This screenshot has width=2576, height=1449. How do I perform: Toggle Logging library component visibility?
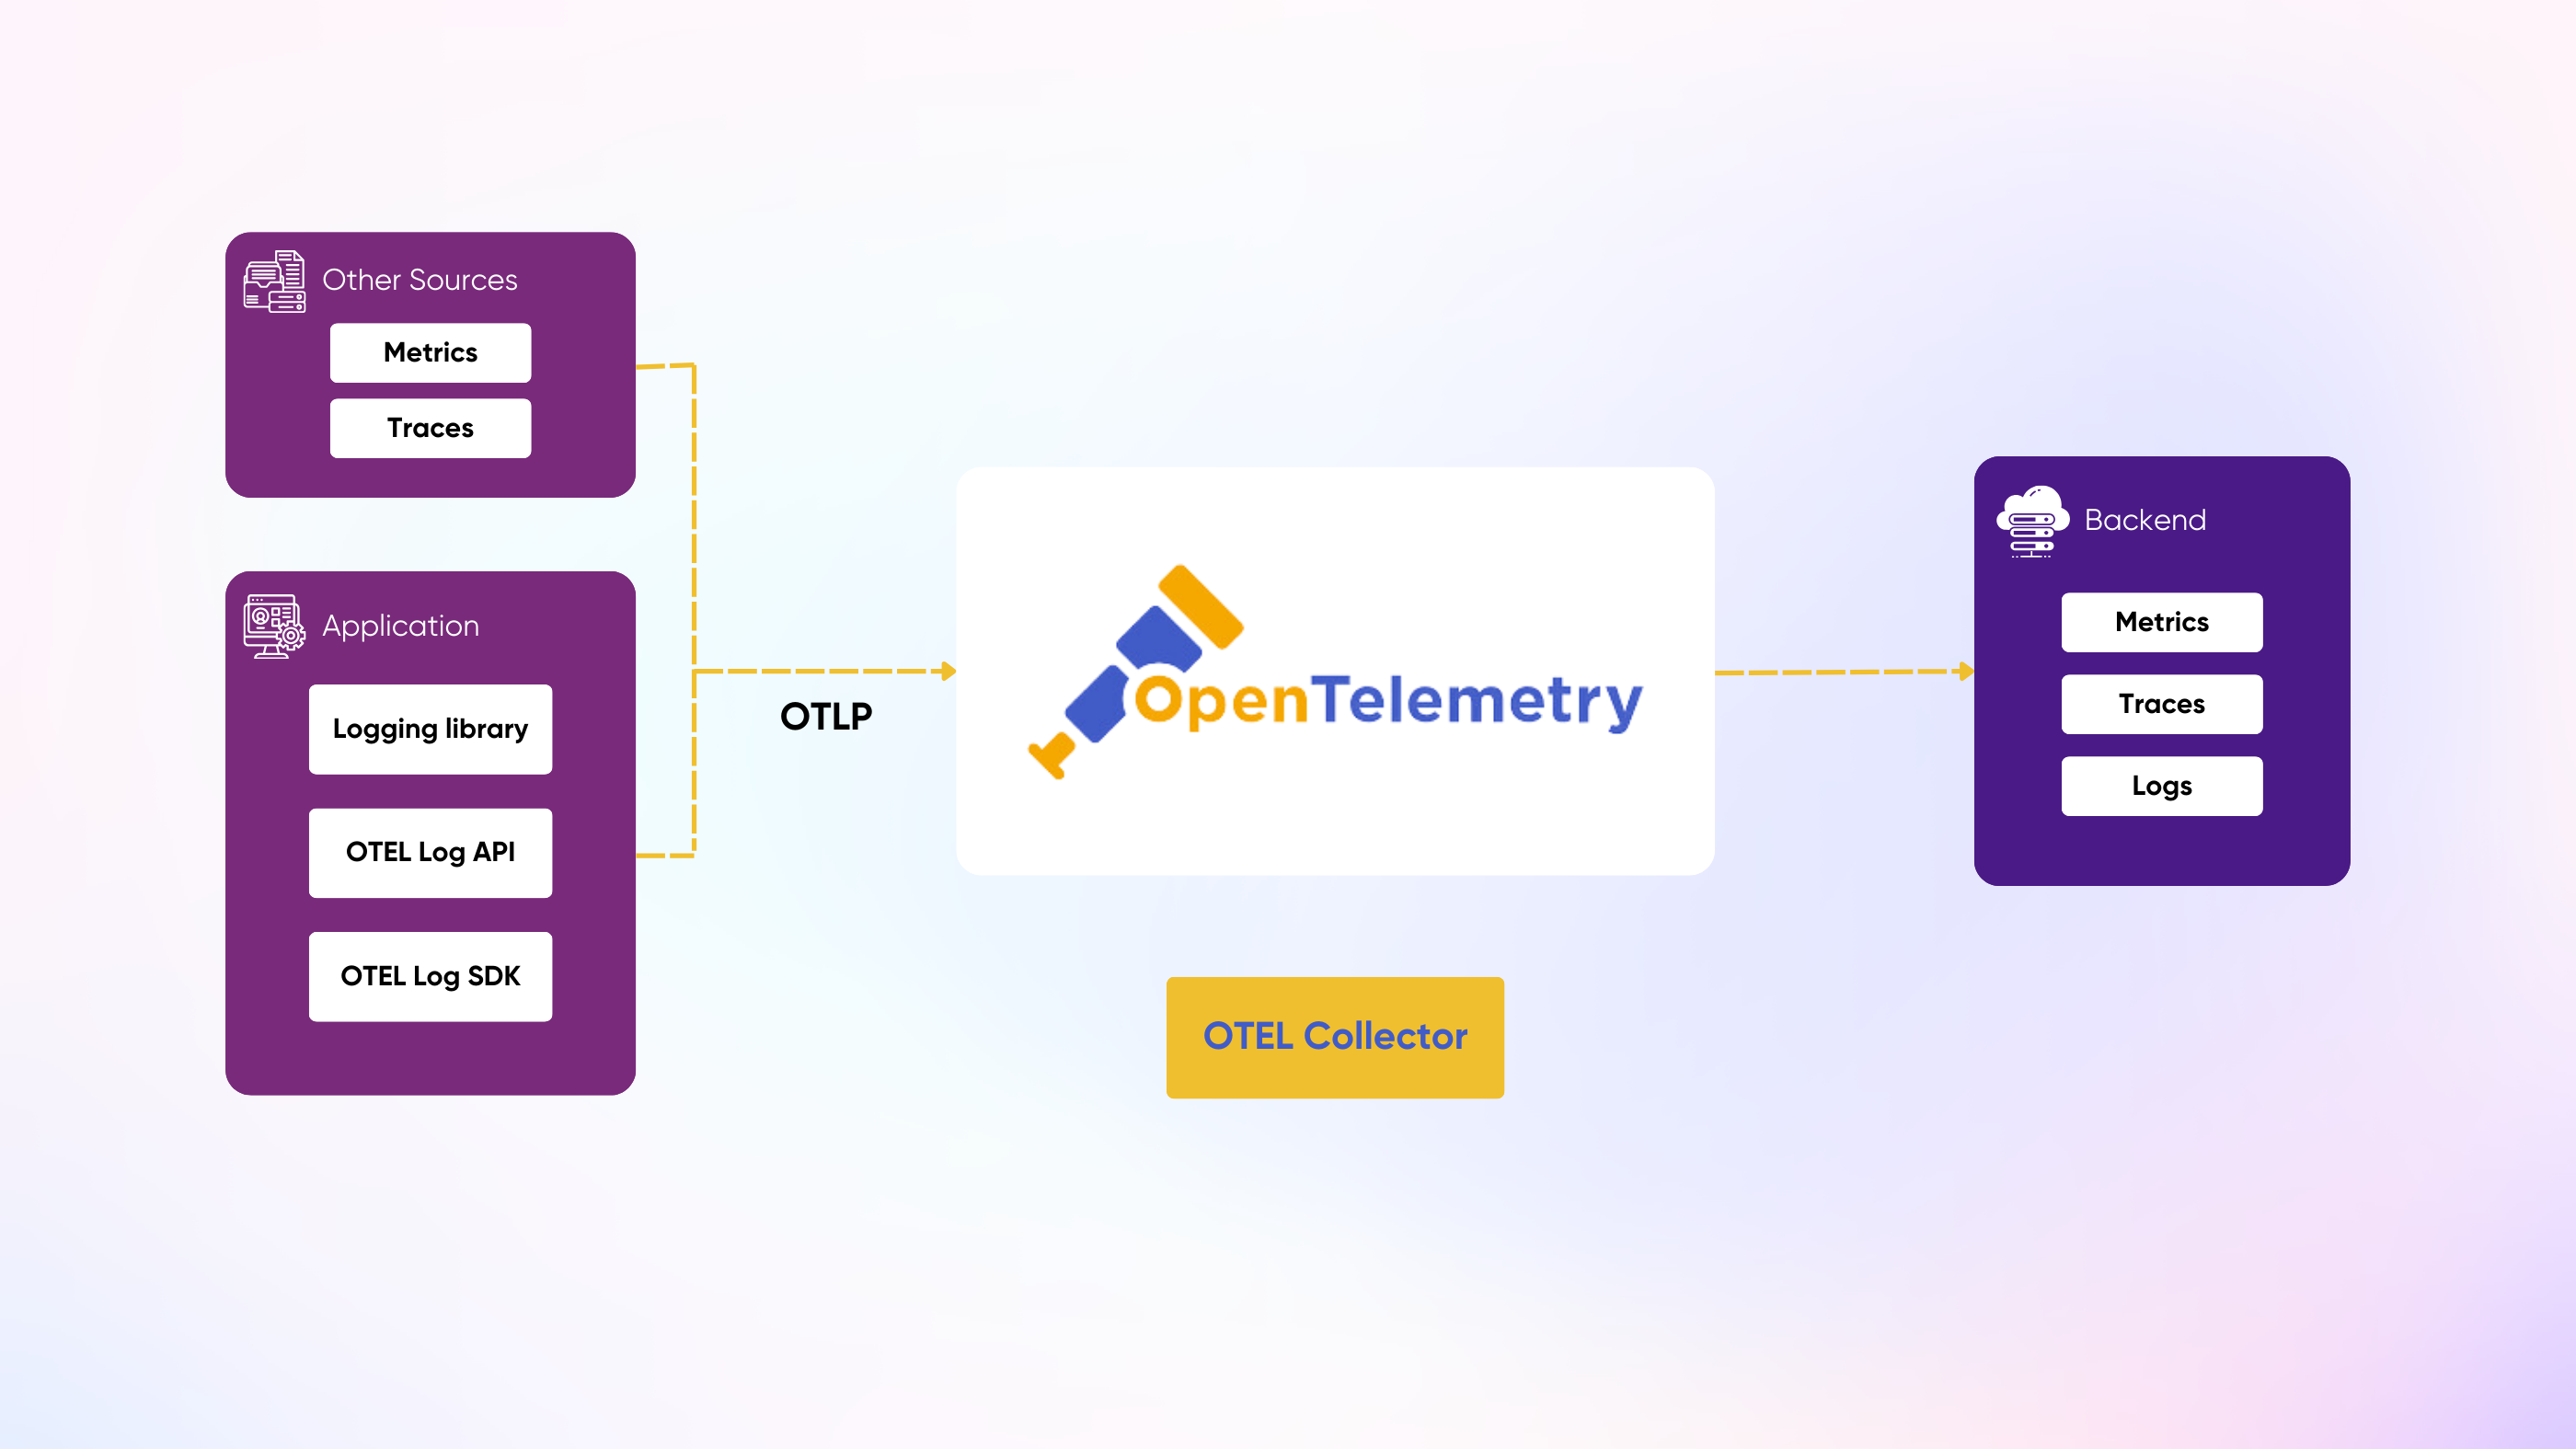coord(430,727)
